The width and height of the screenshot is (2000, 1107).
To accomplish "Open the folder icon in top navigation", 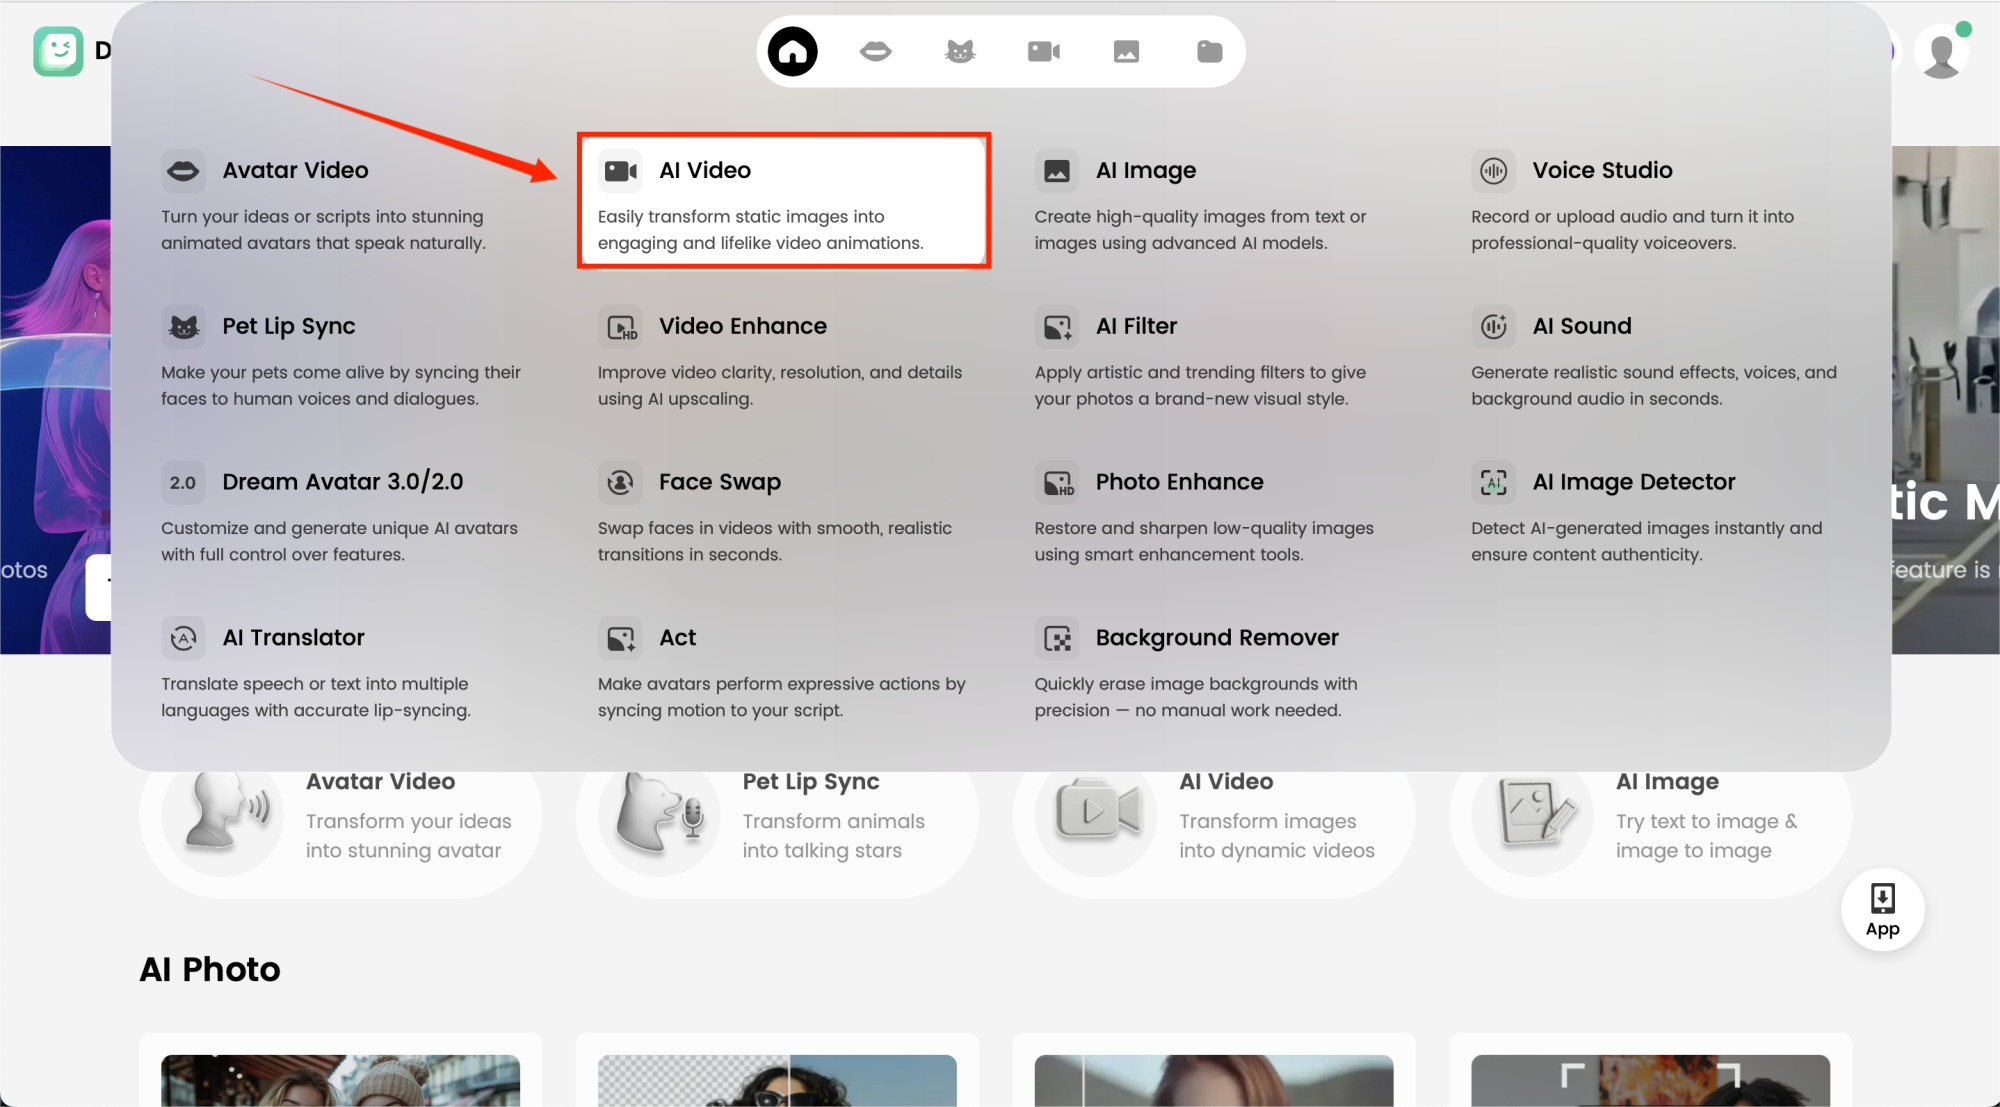I will click(1209, 51).
